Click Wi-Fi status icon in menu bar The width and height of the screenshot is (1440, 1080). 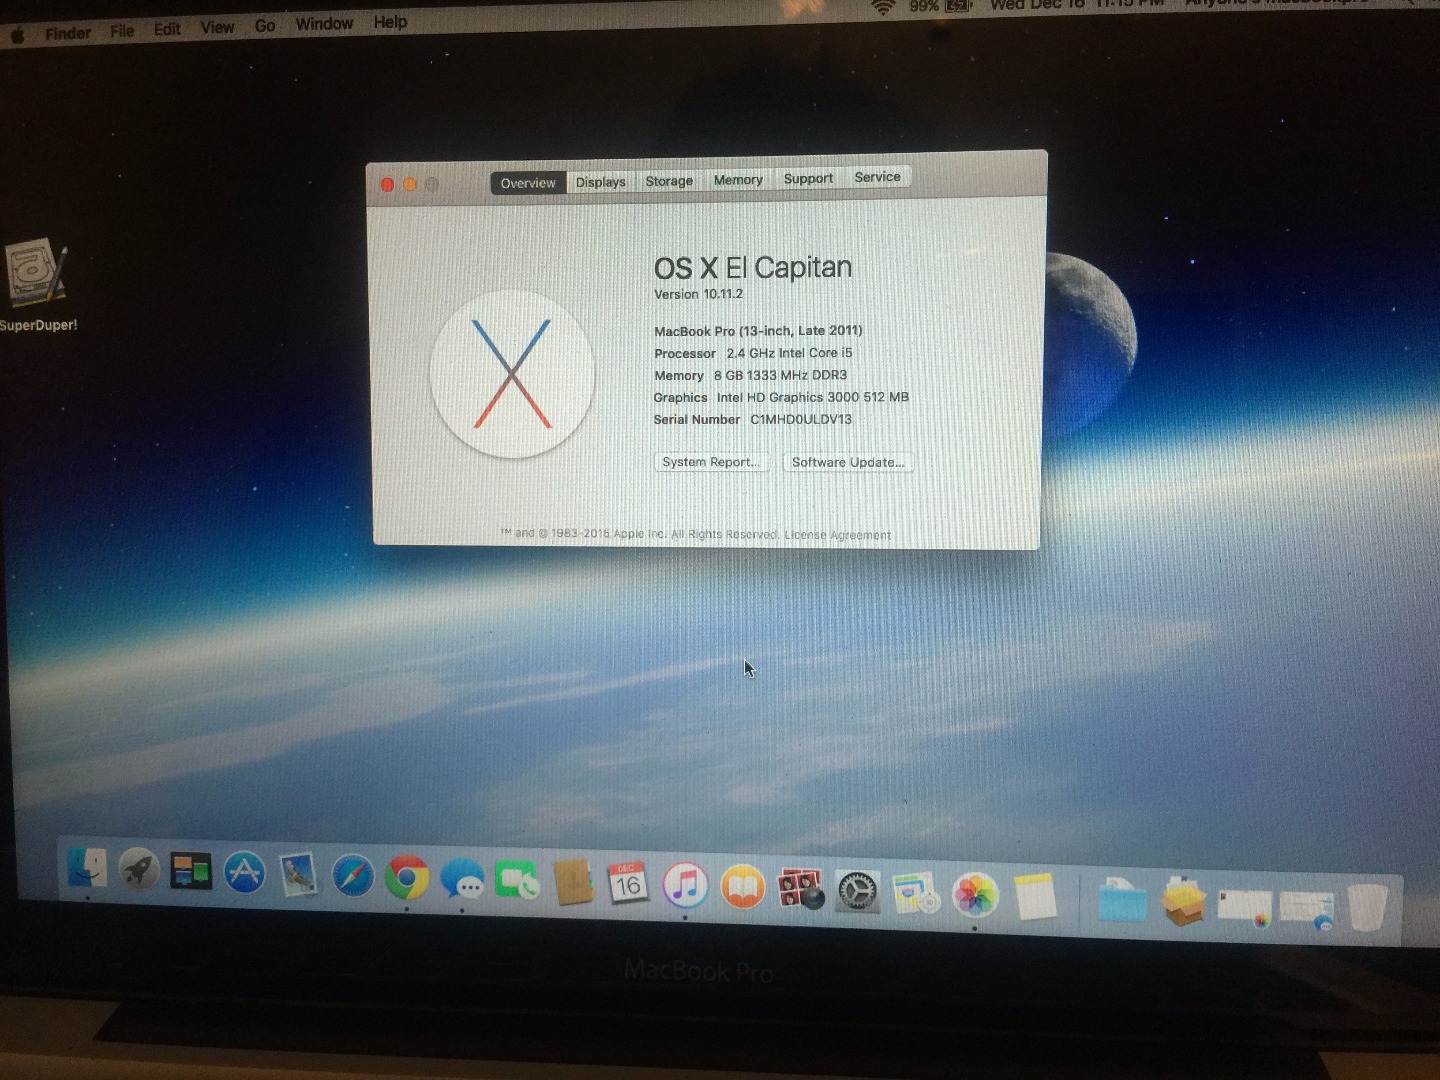pyautogui.click(x=882, y=8)
